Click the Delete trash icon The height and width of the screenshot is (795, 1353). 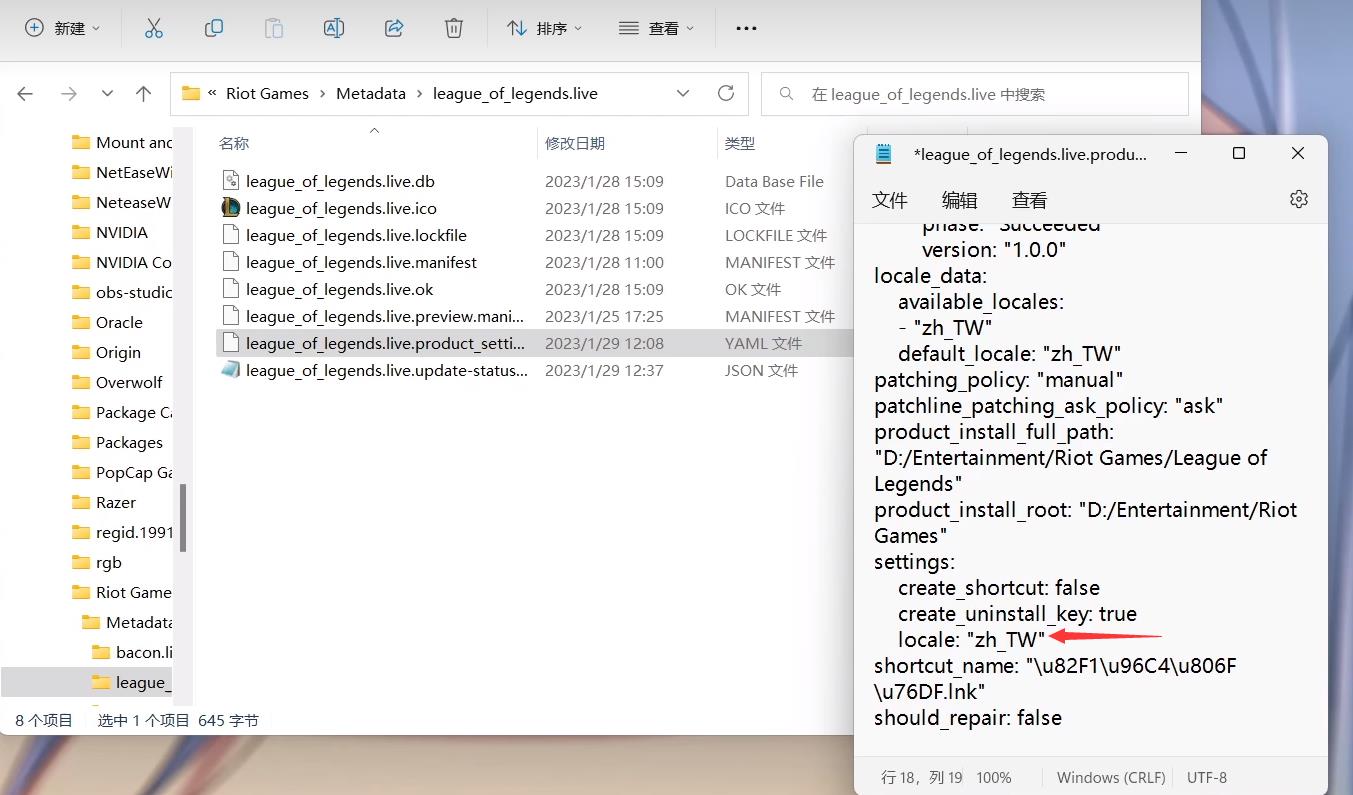[454, 28]
